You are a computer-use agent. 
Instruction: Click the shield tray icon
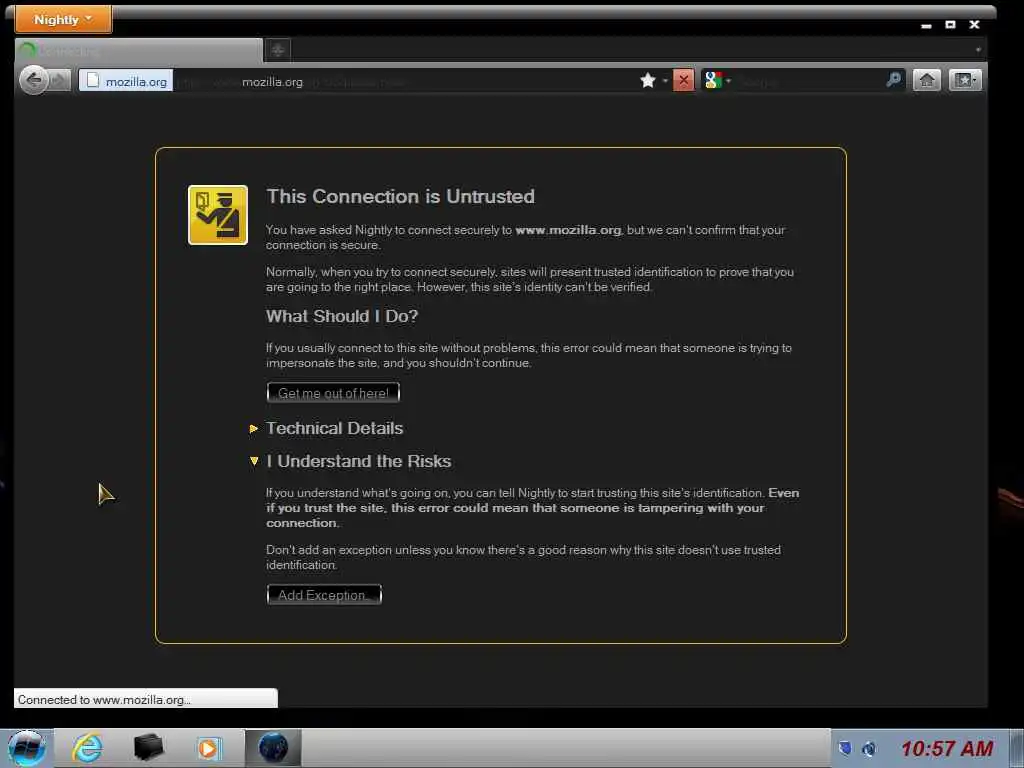pyautogui.click(x=844, y=748)
